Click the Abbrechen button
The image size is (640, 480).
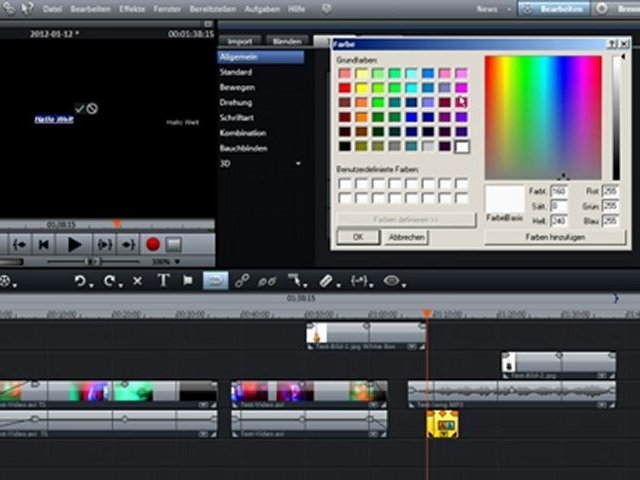tap(405, 237)
